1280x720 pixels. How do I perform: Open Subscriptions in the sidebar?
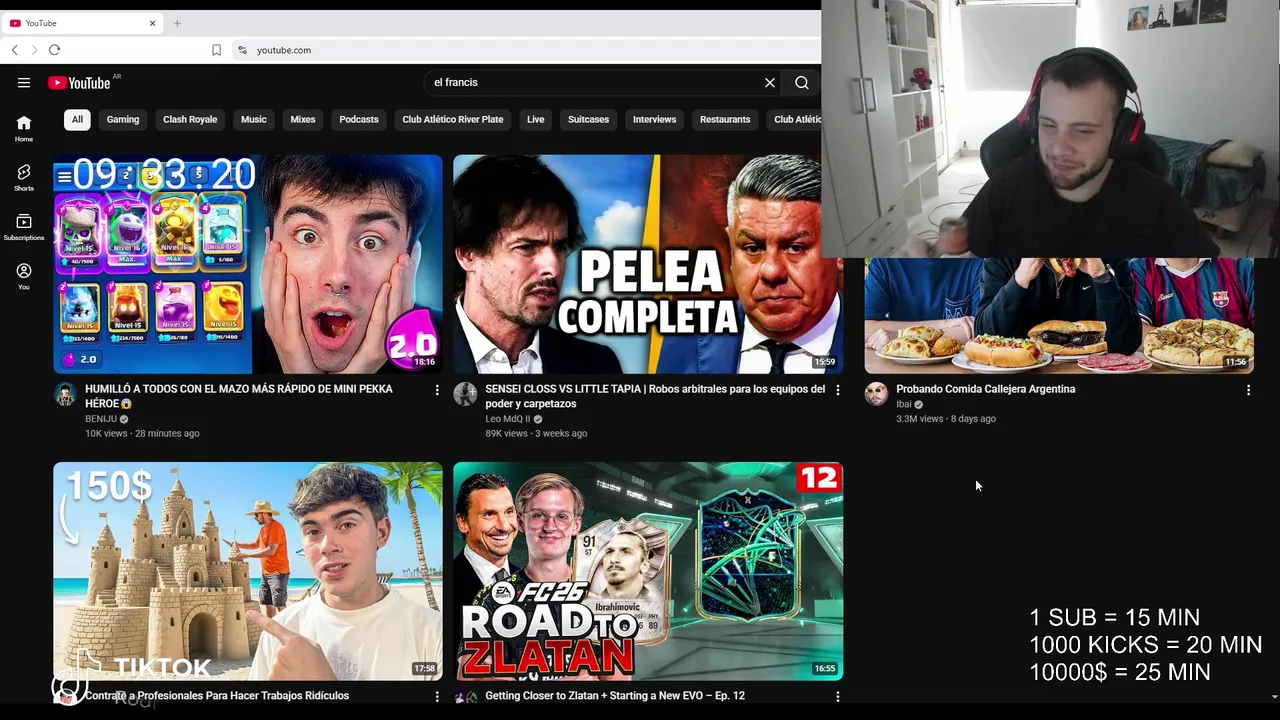(24, 227)
